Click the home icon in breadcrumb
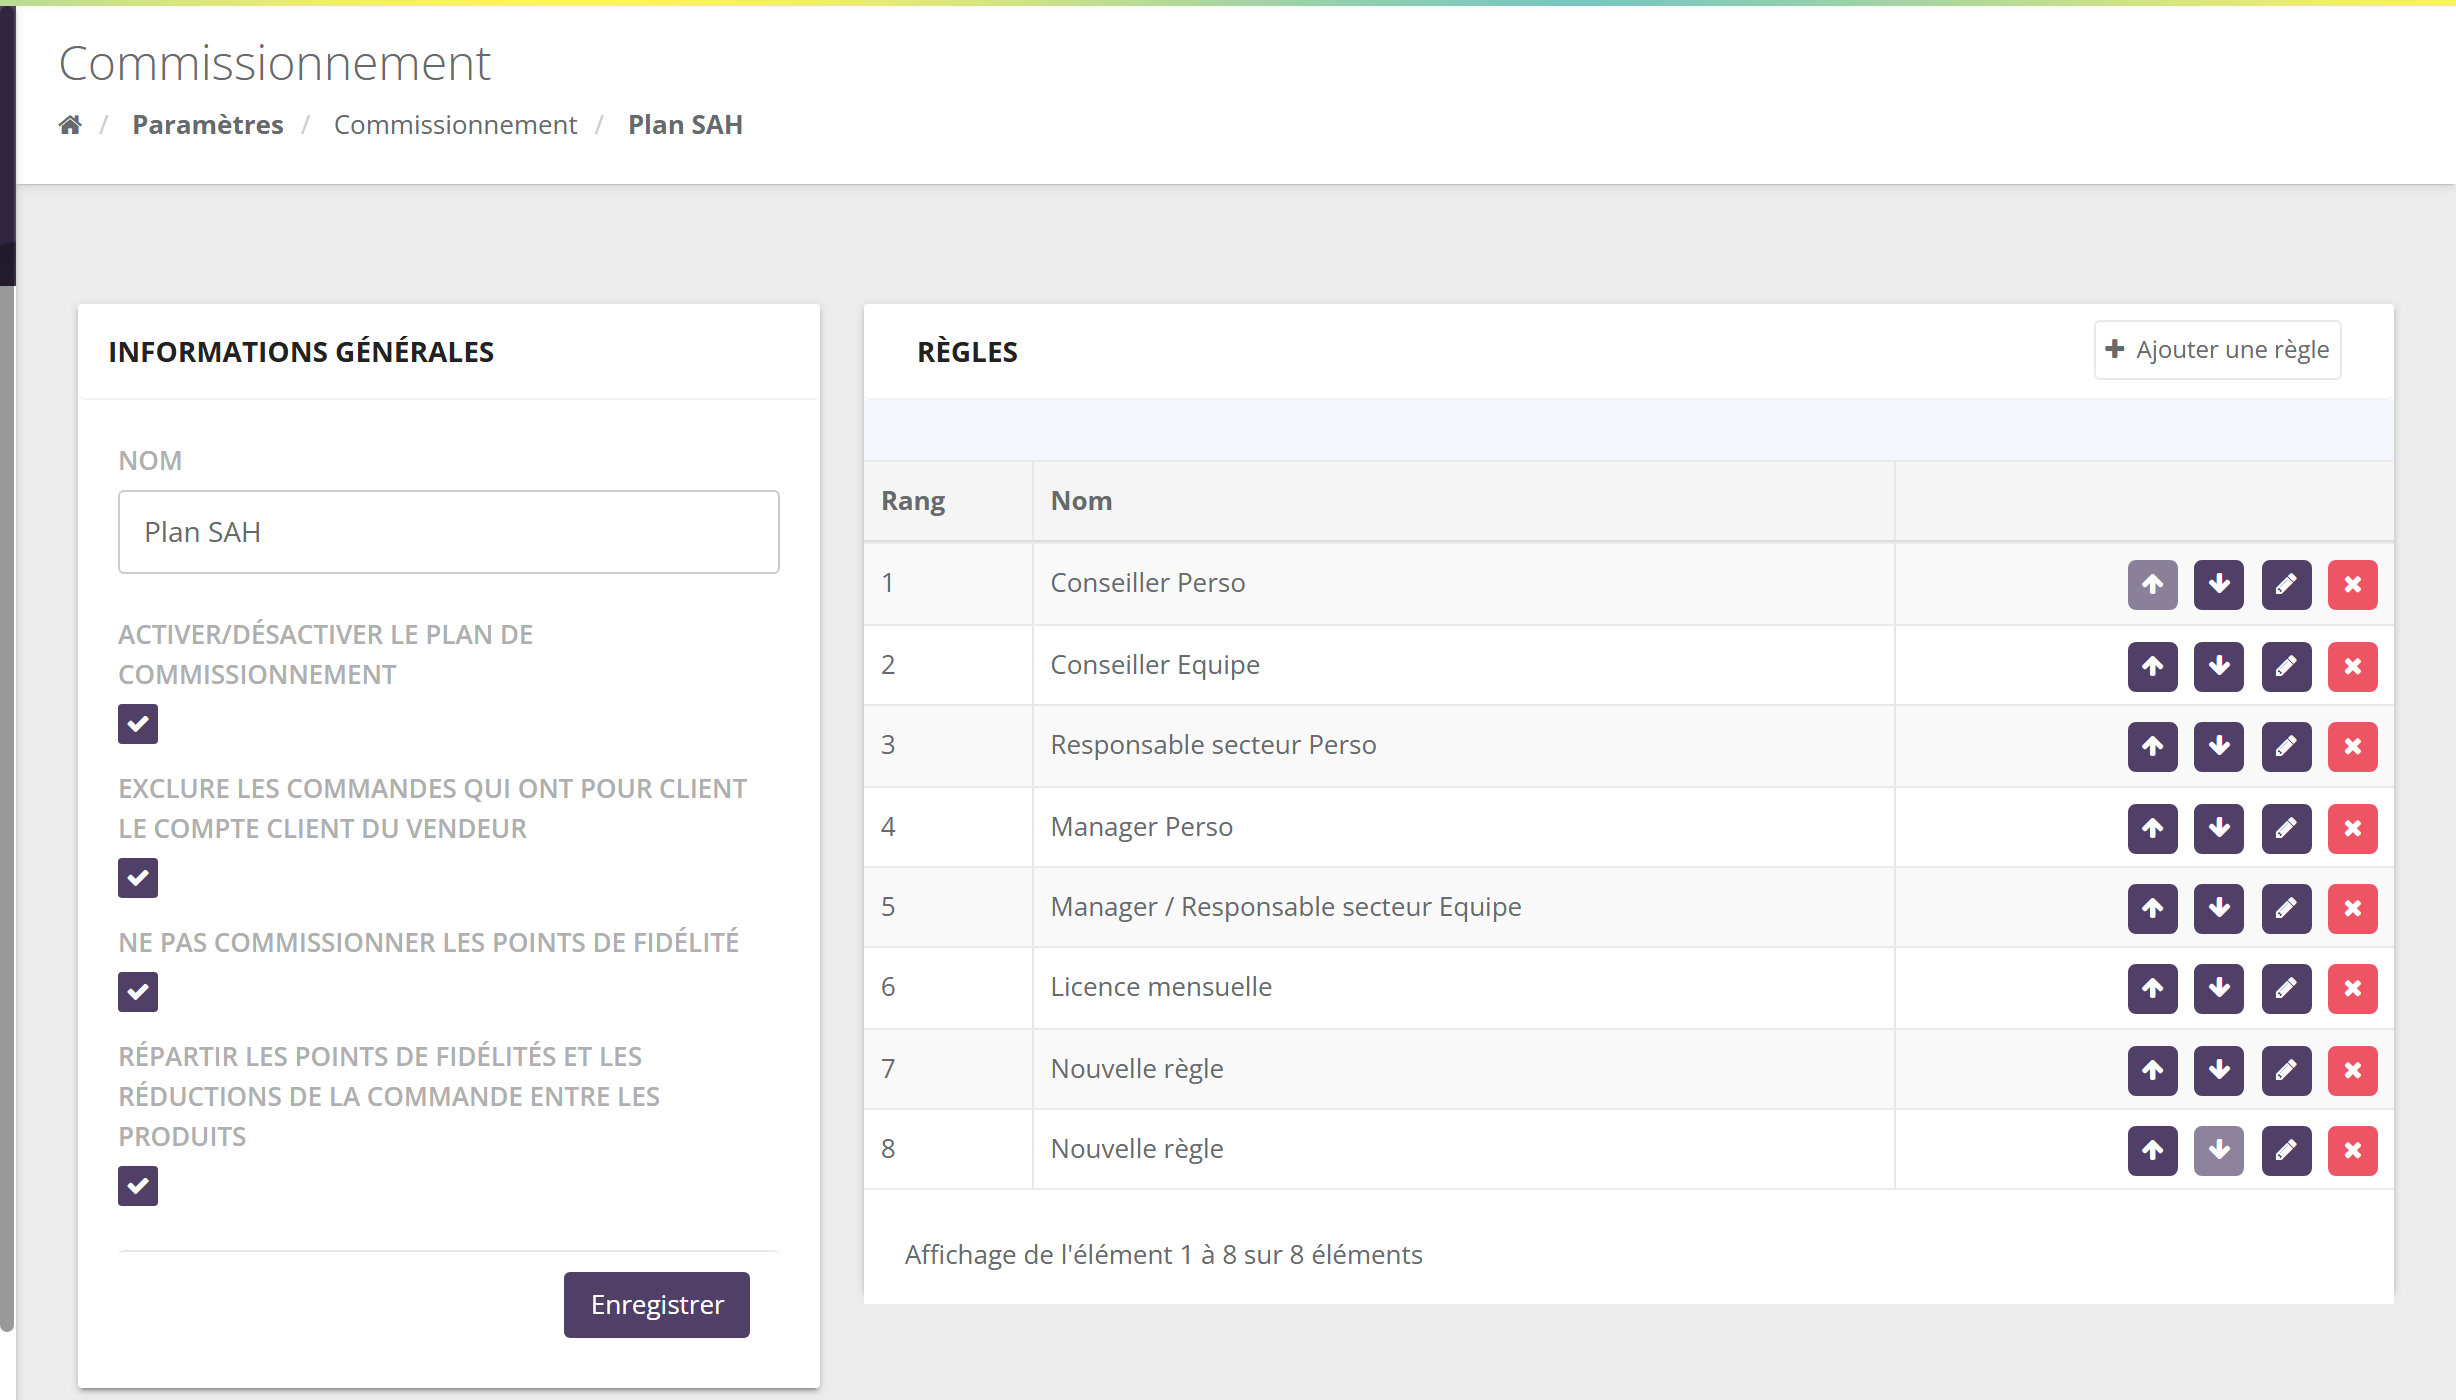 click(x=70, y=125)
